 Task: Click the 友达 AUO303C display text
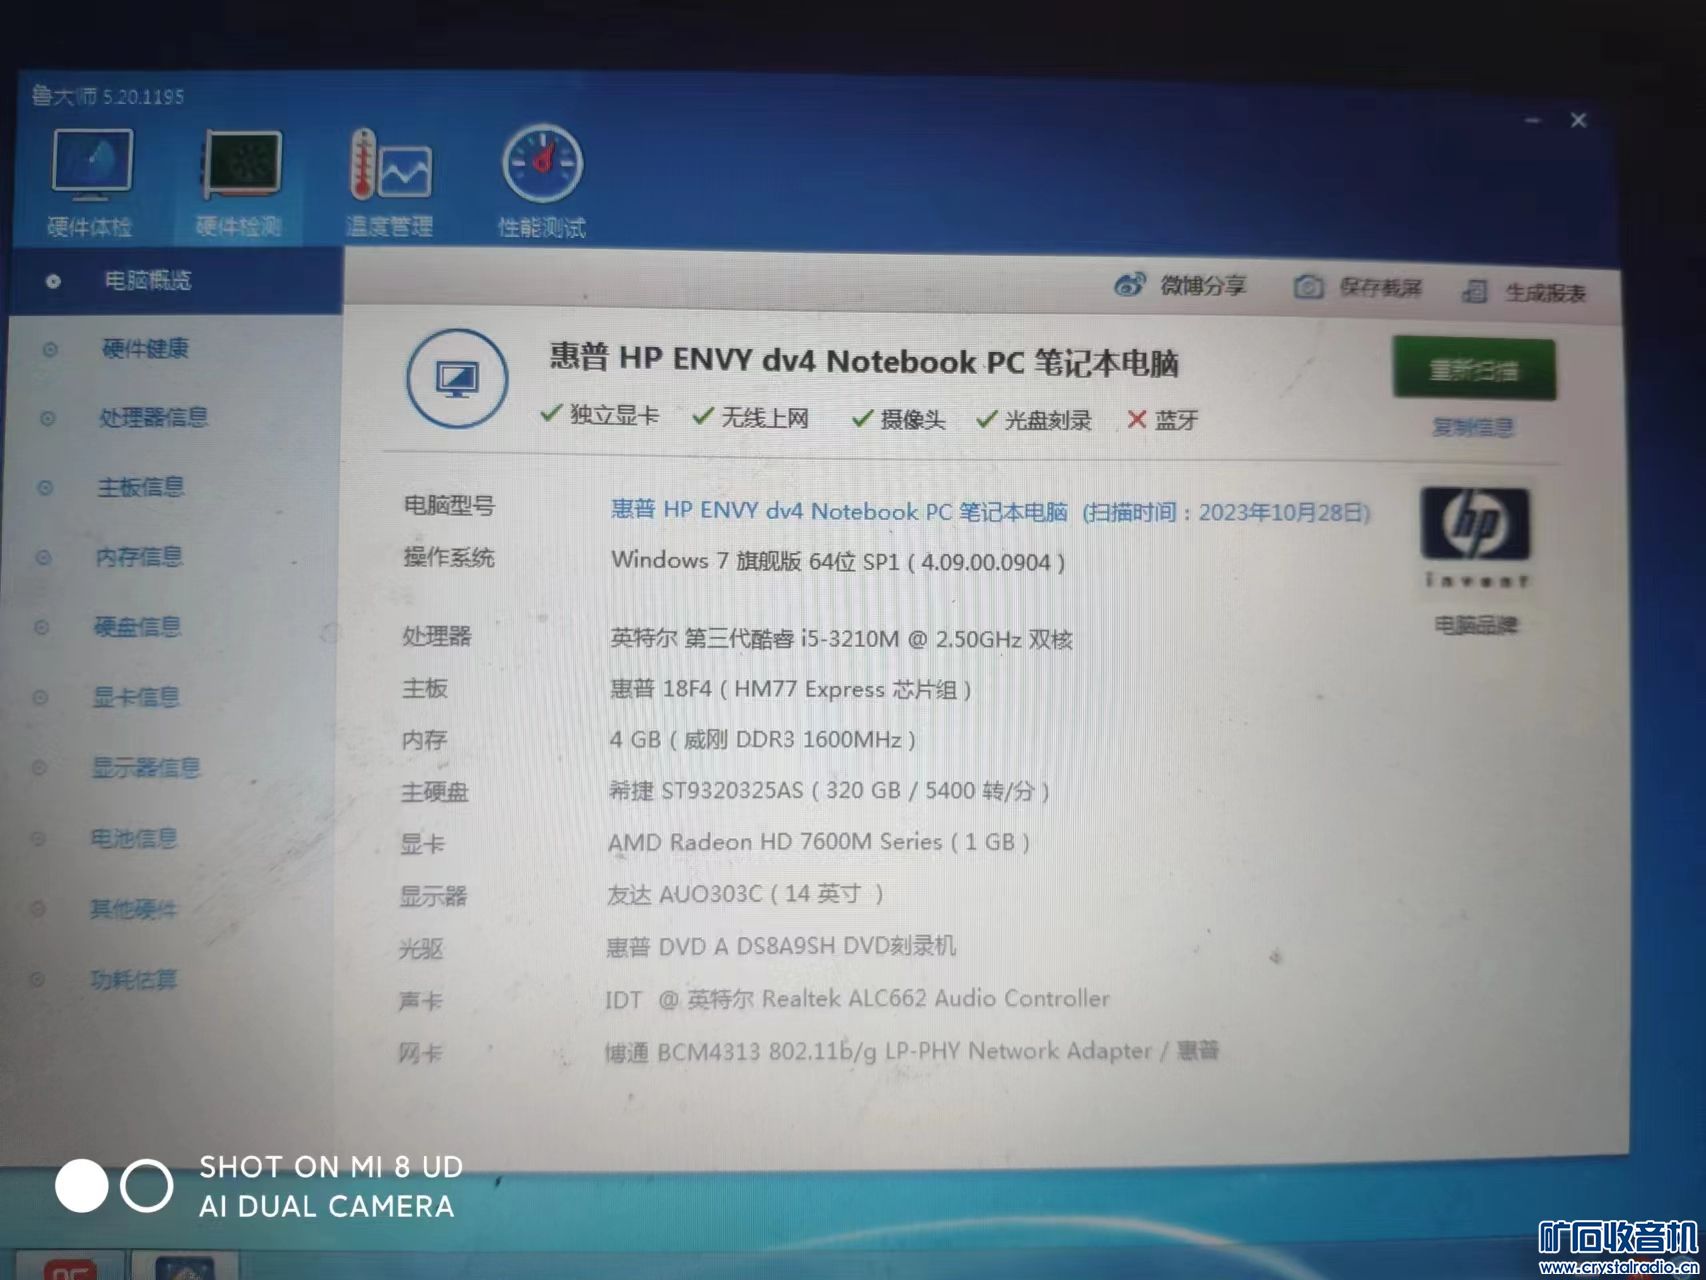(745, 894)
